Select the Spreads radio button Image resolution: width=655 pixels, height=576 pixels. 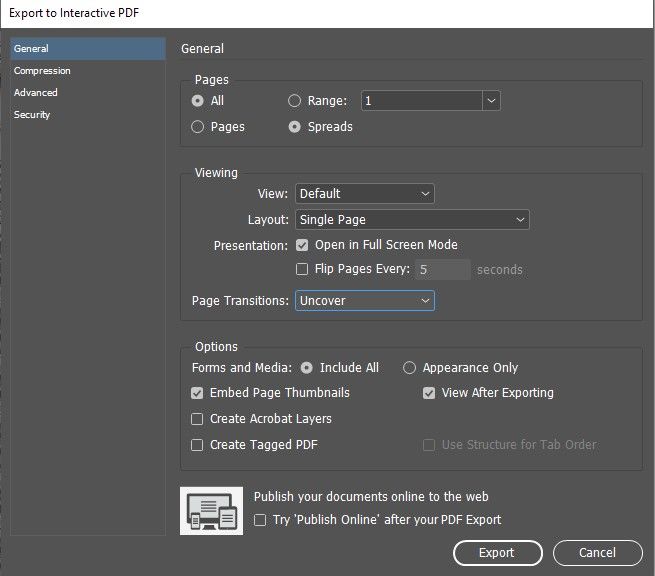295,127
